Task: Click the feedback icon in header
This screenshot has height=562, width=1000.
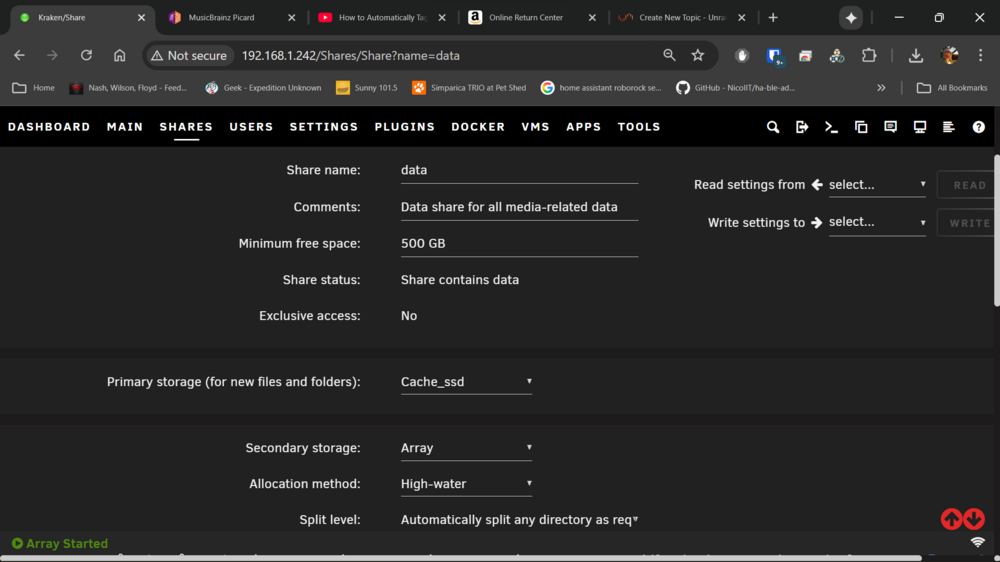Action: [890, 127]
